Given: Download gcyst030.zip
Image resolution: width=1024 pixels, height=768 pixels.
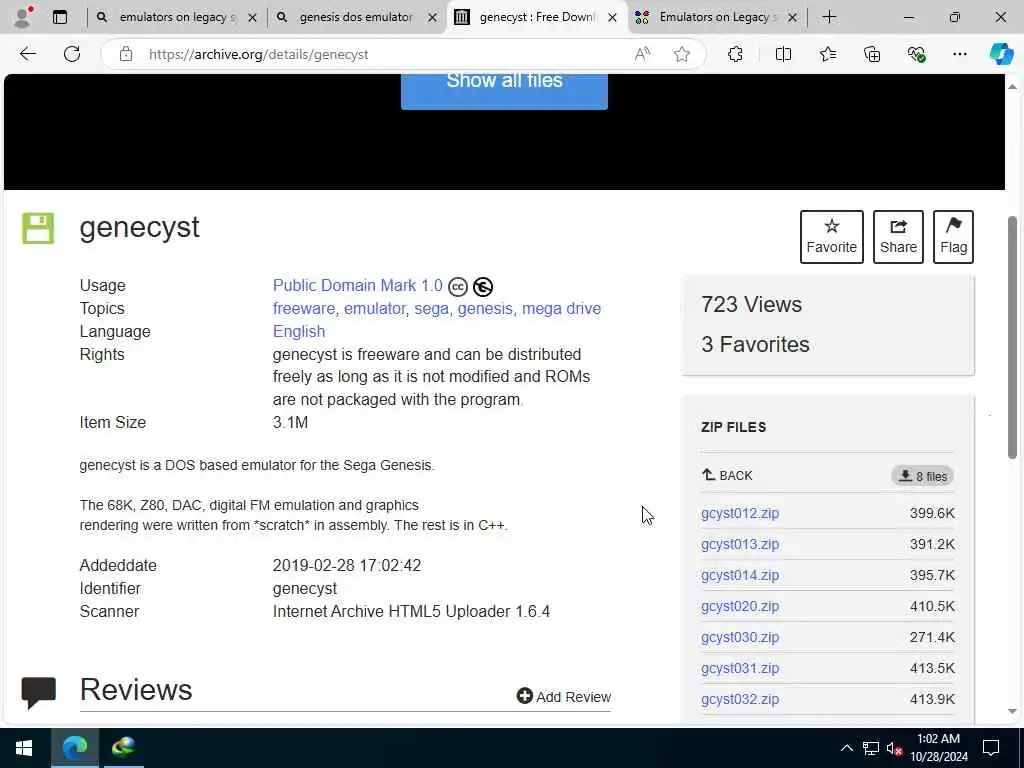Looking at the screenshot, I should (740, 637).
